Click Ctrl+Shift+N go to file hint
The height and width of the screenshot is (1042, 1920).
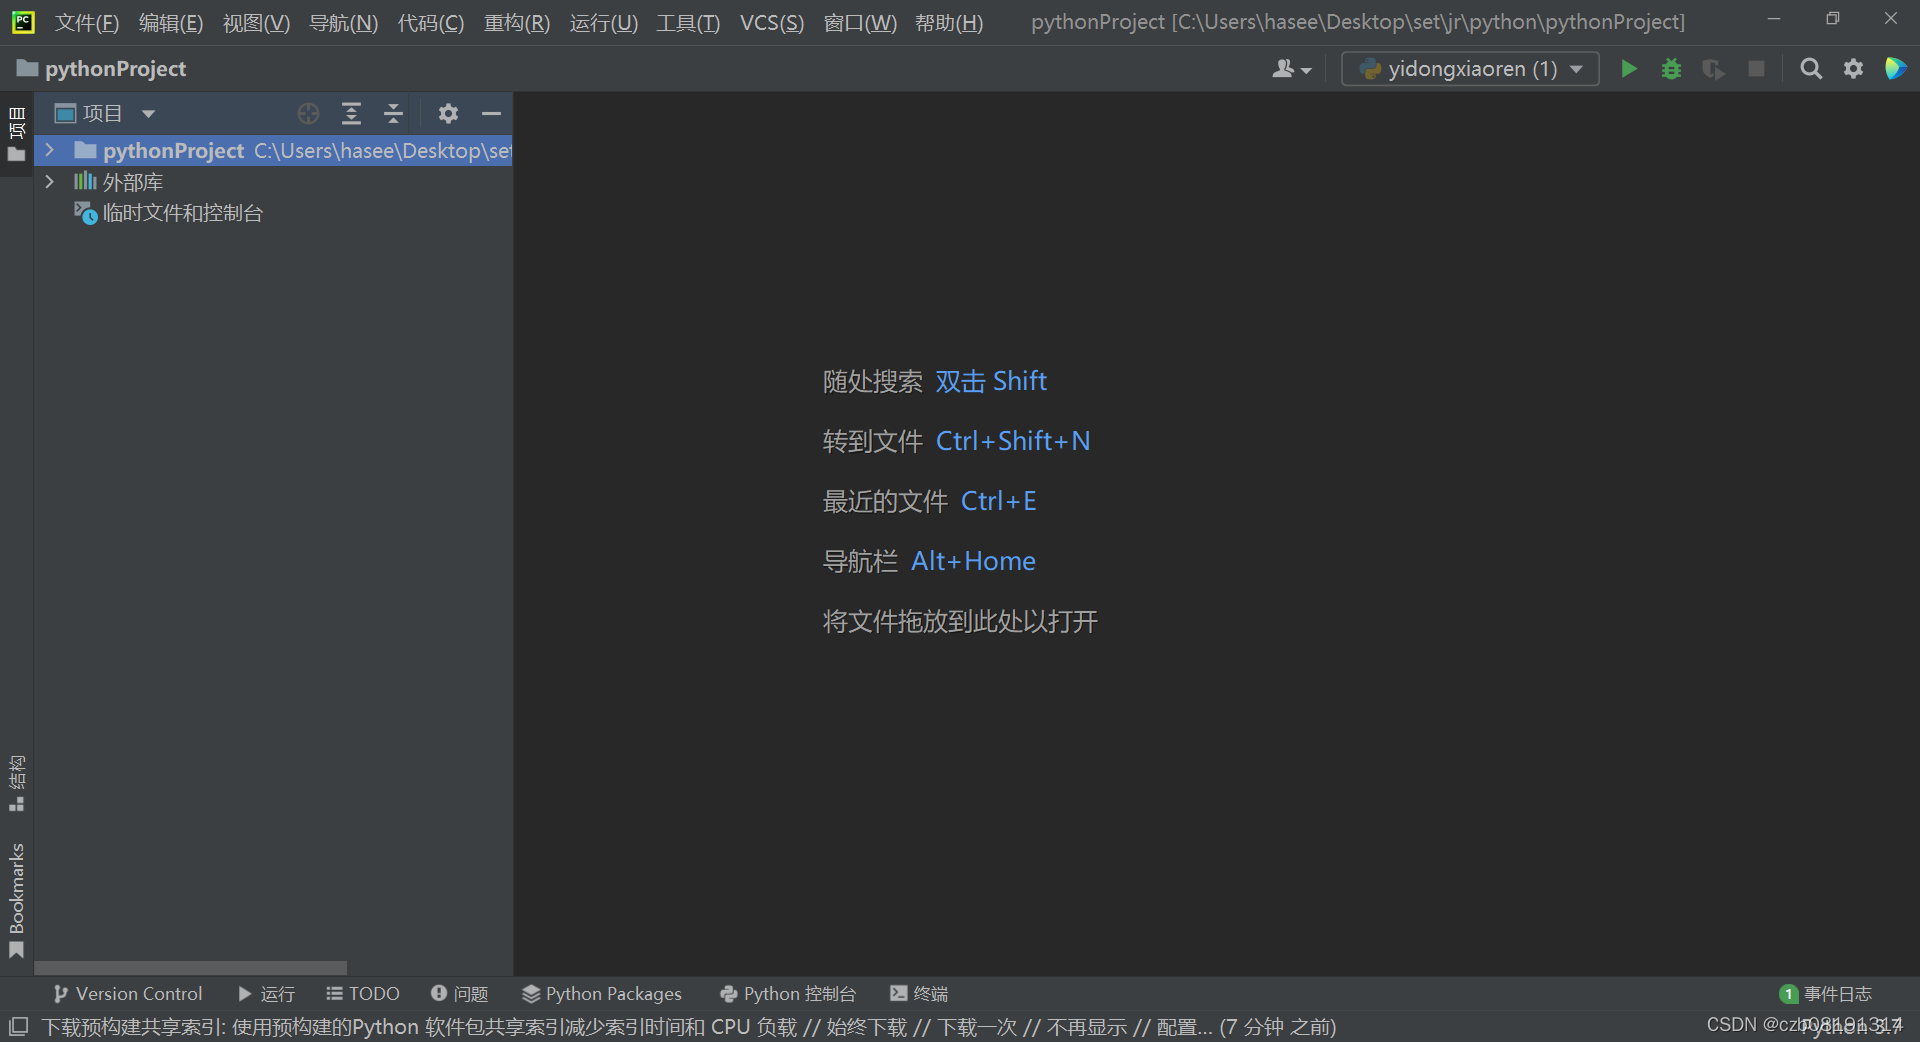[1013, 441]
